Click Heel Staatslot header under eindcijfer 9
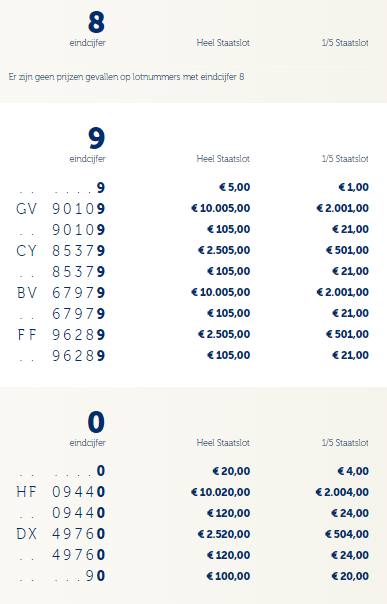Screen dimensions: 387x604 [x=223, y=159]
